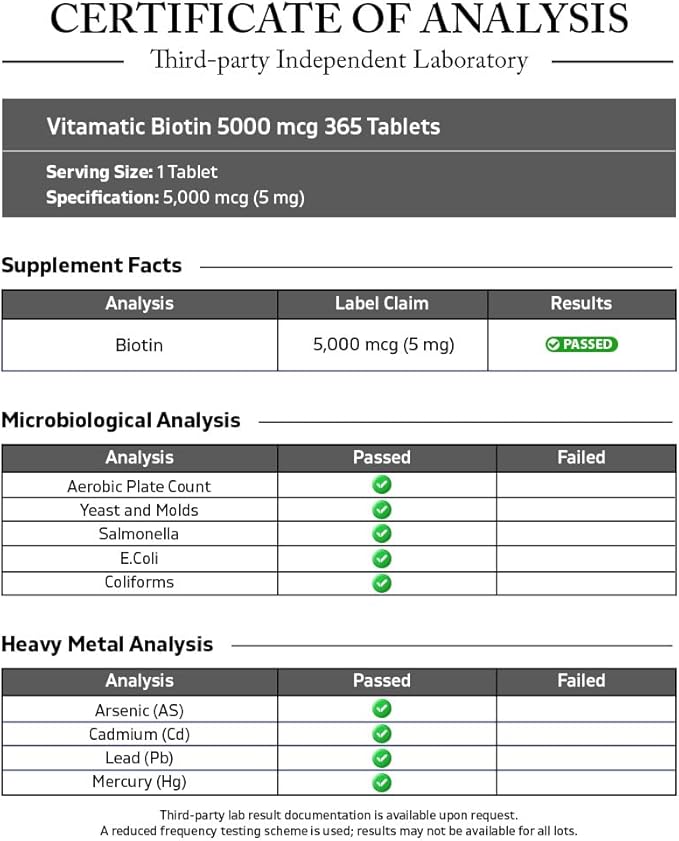The height and width of the screenshot is (841, 679).
Task: Click the Microbiological Analysis section heading
Action: tap(121, 420)
